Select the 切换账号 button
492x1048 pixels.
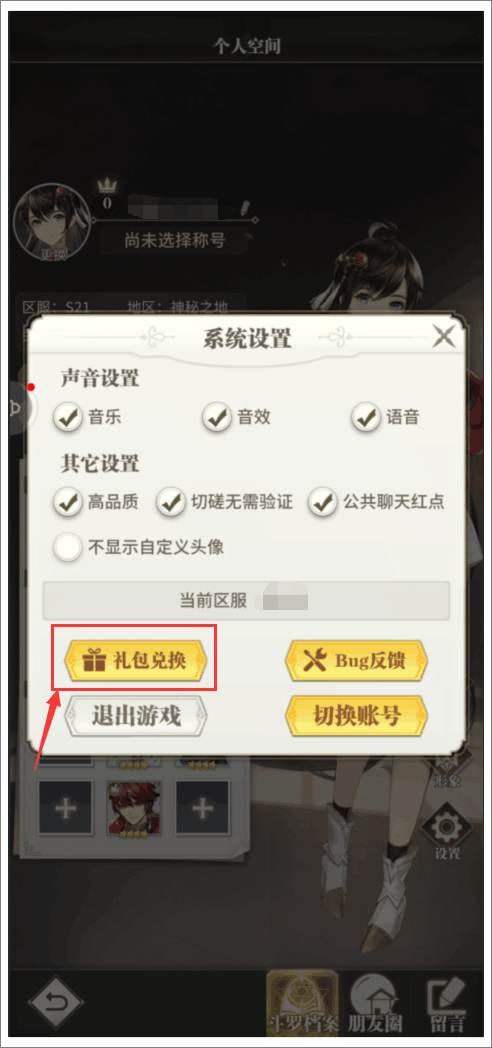pyautogui.click(x=356, y=715)
